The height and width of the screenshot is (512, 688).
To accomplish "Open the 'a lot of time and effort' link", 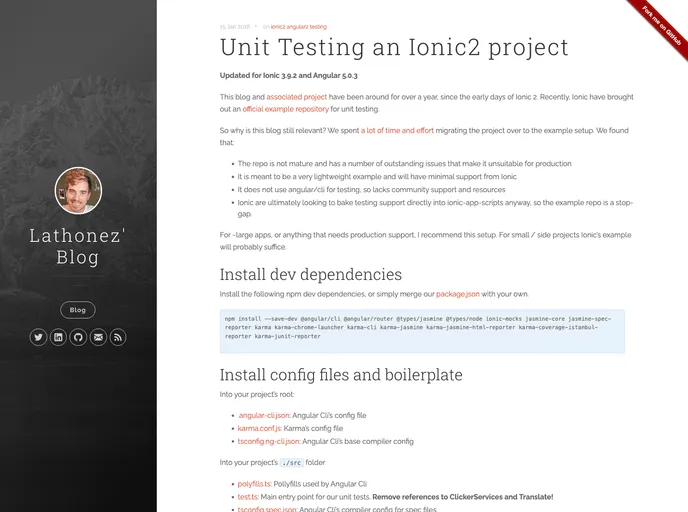I will [x=397, y=130].
